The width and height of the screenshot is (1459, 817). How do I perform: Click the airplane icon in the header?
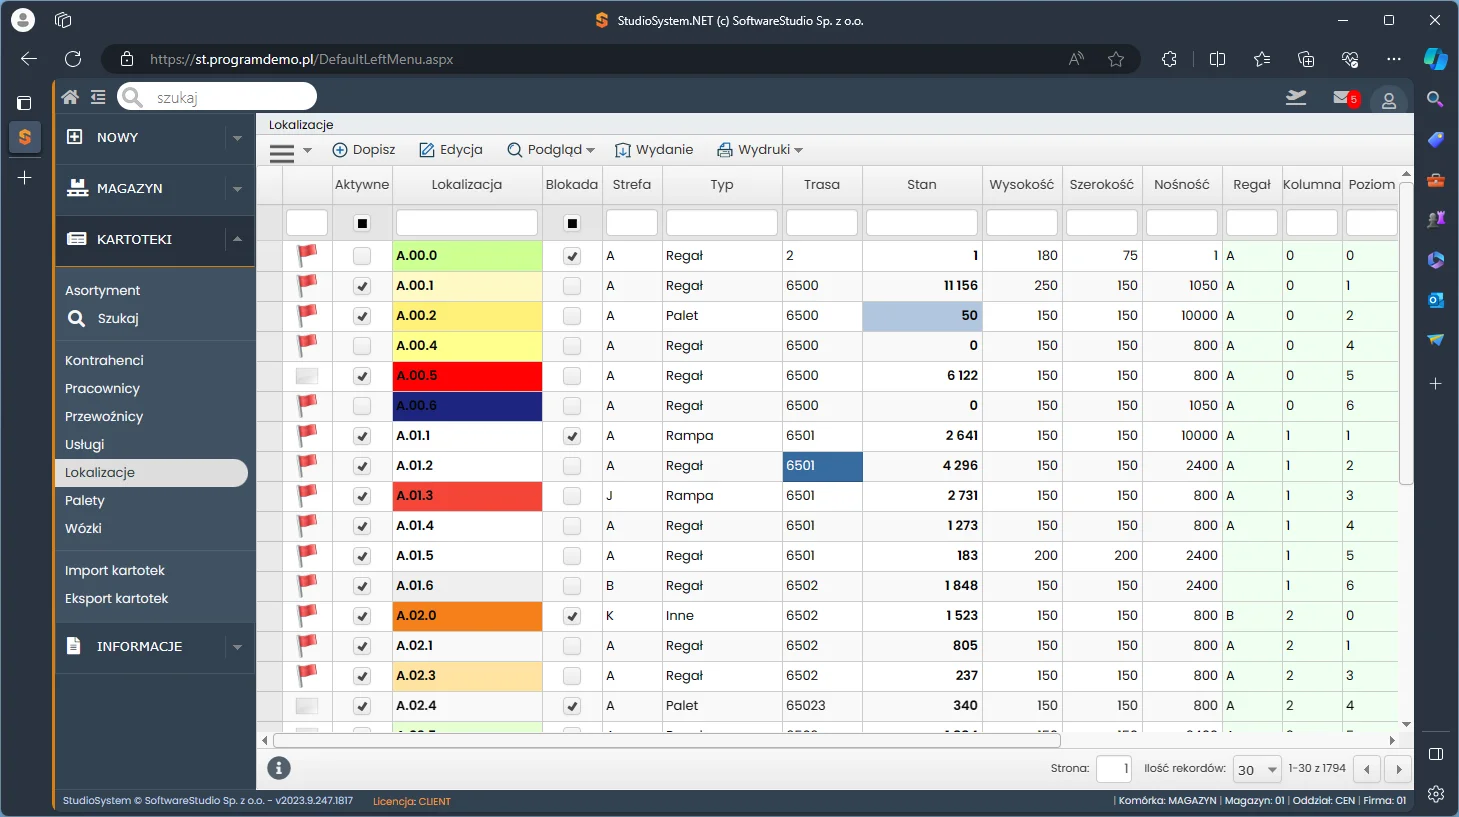pyautogui.click(x=1296, y=97)
